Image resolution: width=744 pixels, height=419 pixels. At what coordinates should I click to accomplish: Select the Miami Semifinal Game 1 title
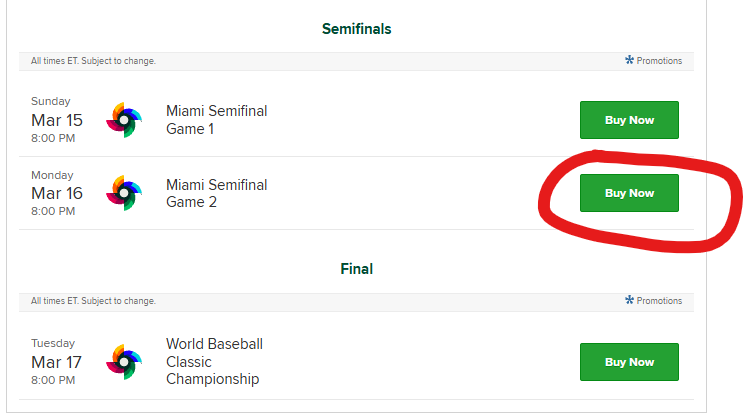pos(217,120)
